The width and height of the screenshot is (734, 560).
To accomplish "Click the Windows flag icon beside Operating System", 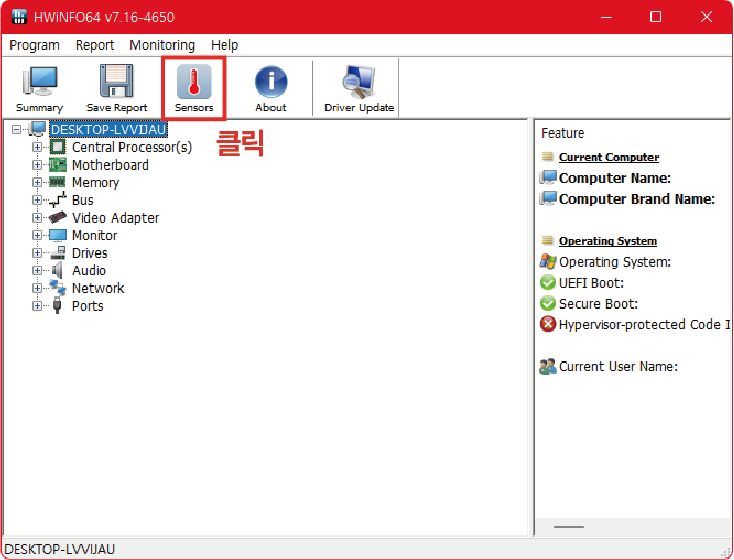I will (x=548, y=261).
